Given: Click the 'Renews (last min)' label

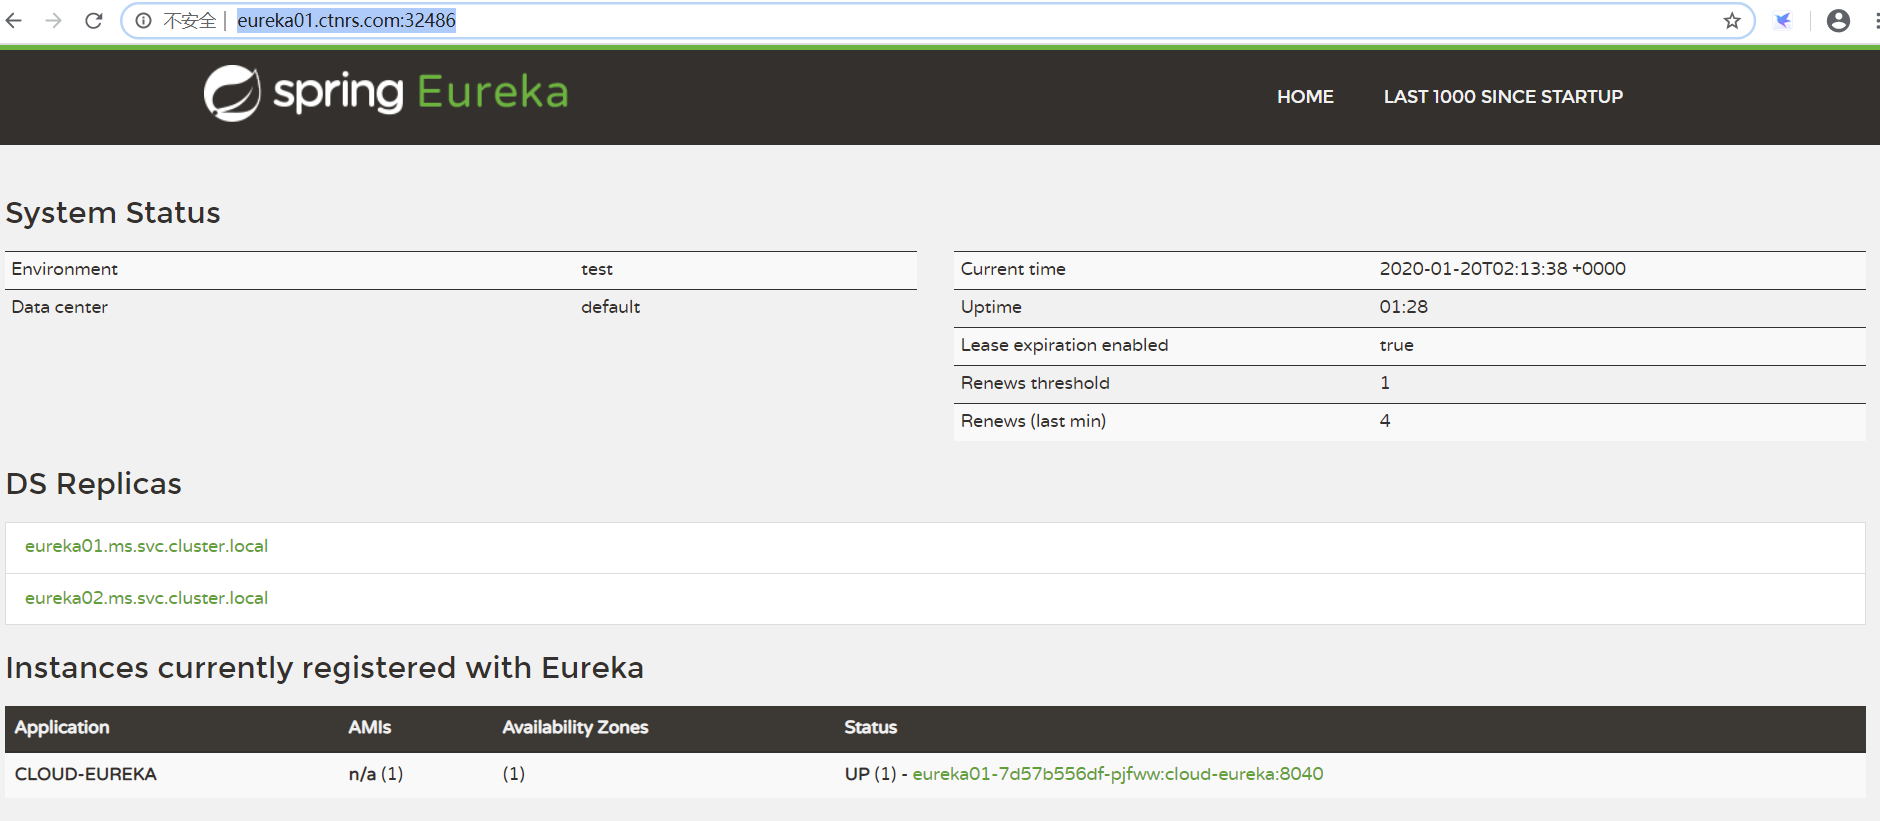Looking at the screenshot, I should (x=1033, y=421).
